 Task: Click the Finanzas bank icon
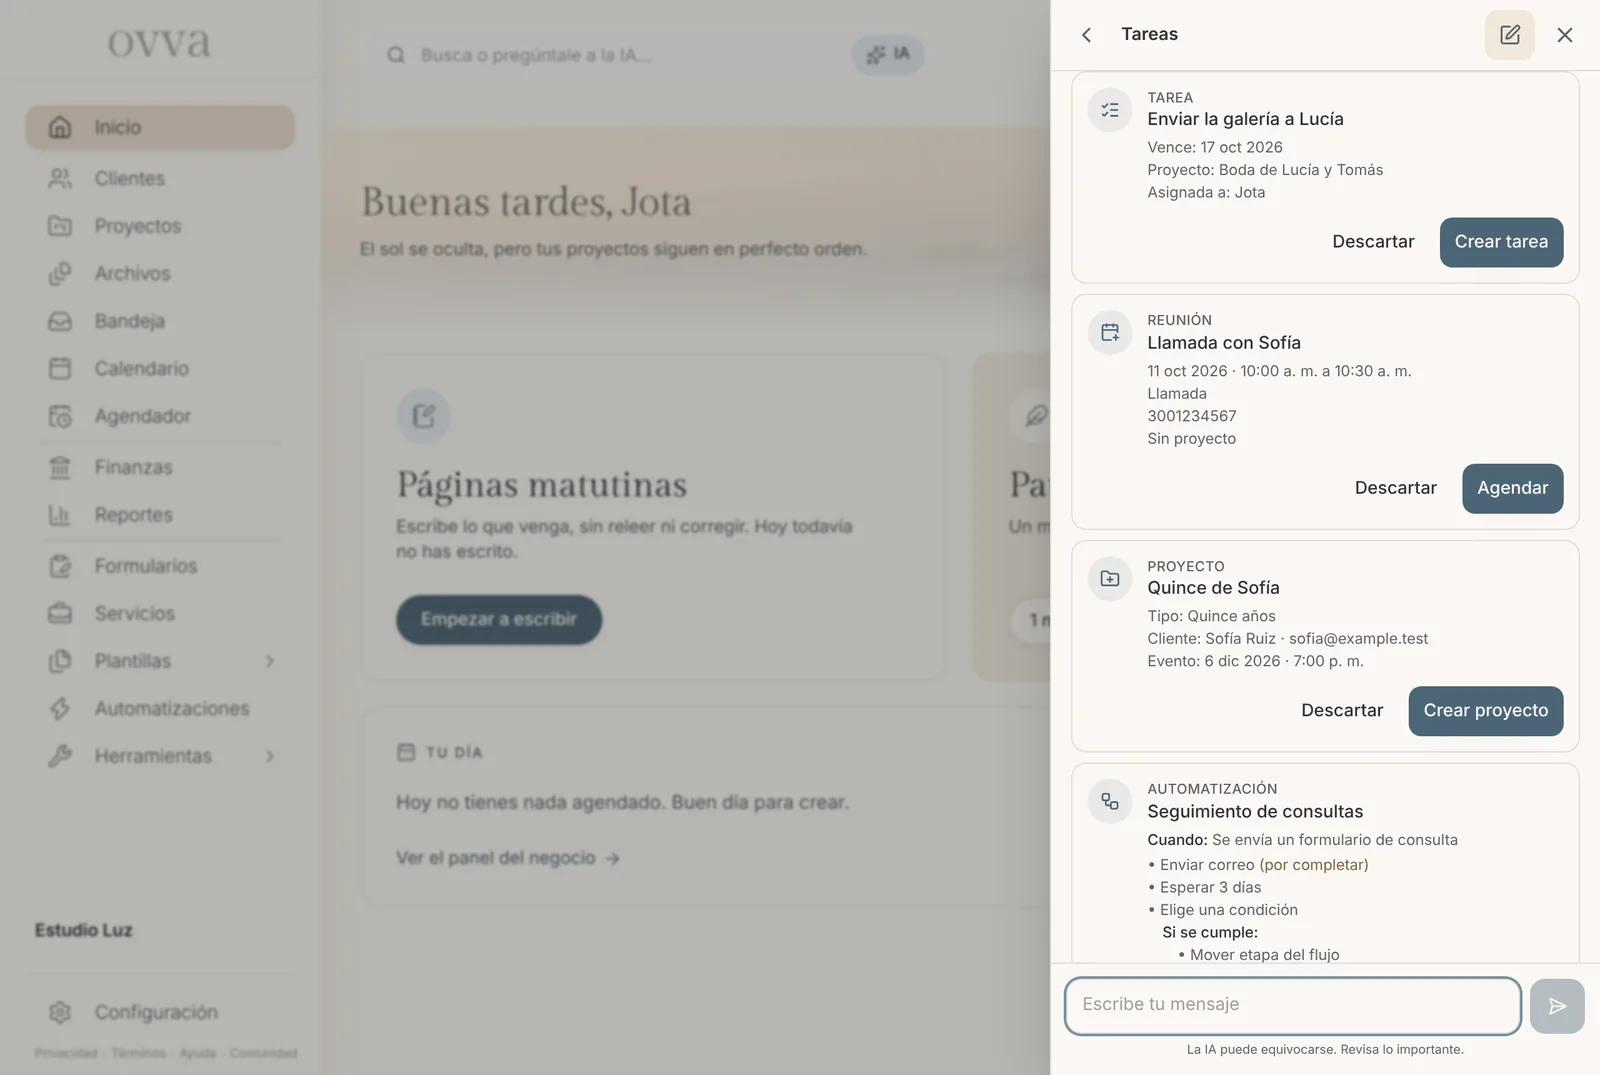point(60,467)
